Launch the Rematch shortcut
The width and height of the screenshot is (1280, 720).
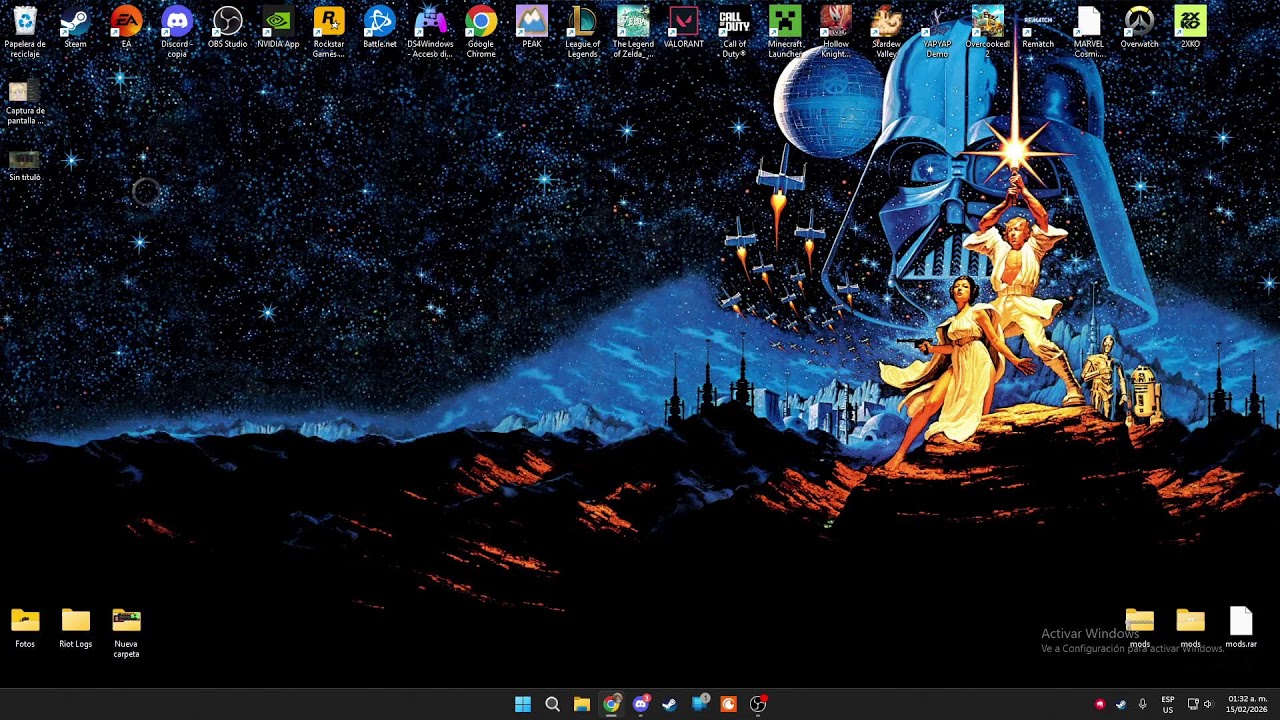(x=1038, y=28)
